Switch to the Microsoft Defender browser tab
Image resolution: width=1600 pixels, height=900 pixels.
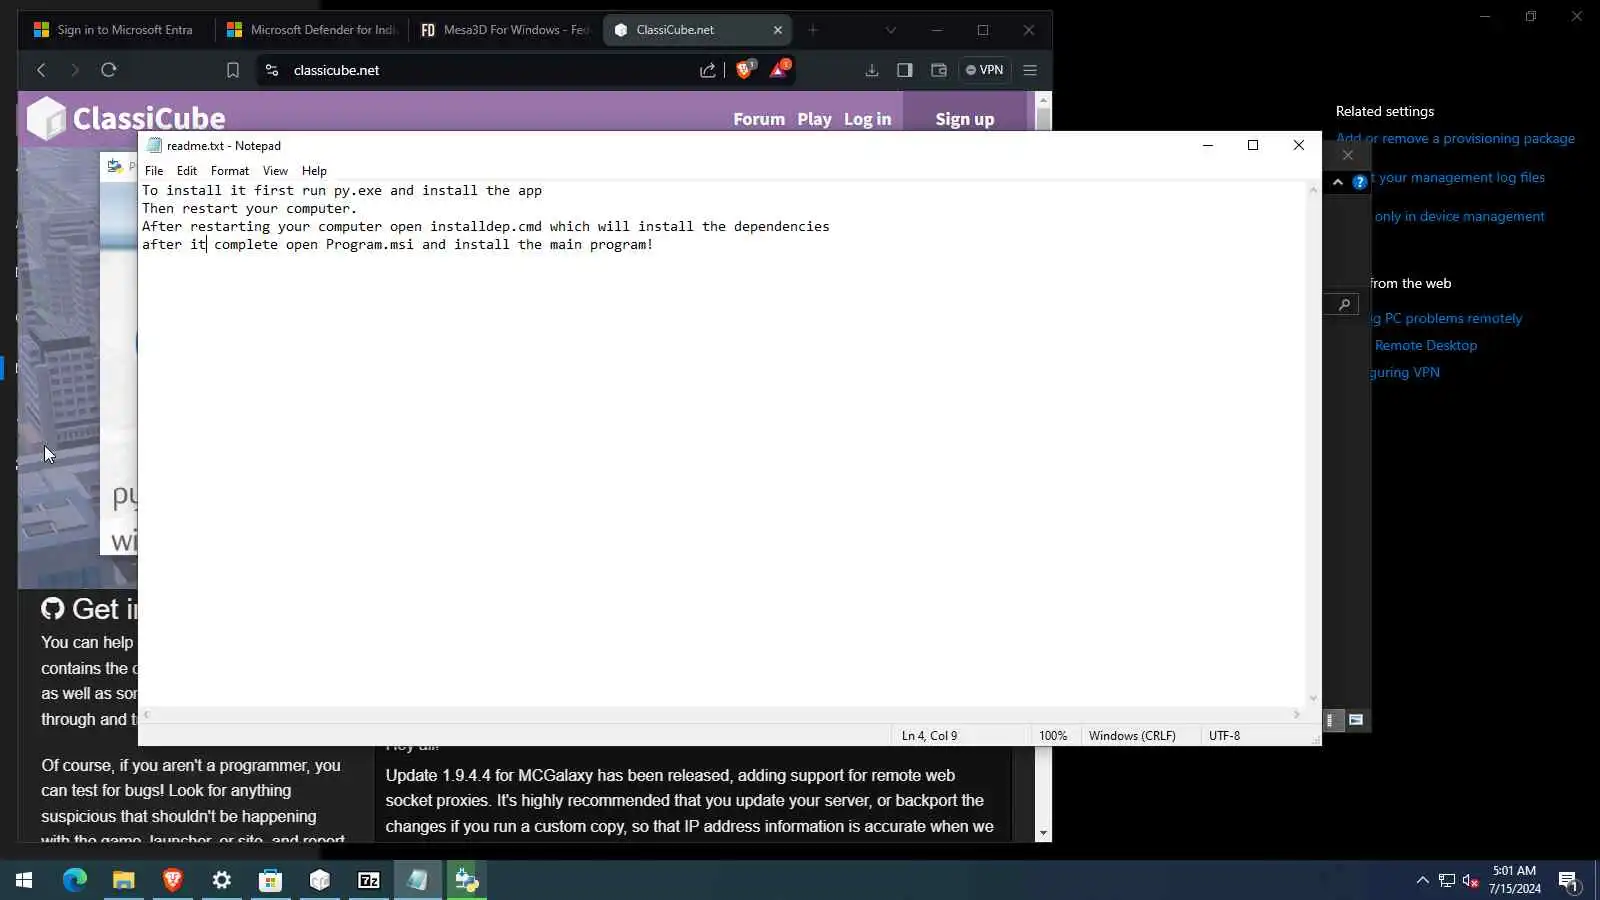pos(312,30)
